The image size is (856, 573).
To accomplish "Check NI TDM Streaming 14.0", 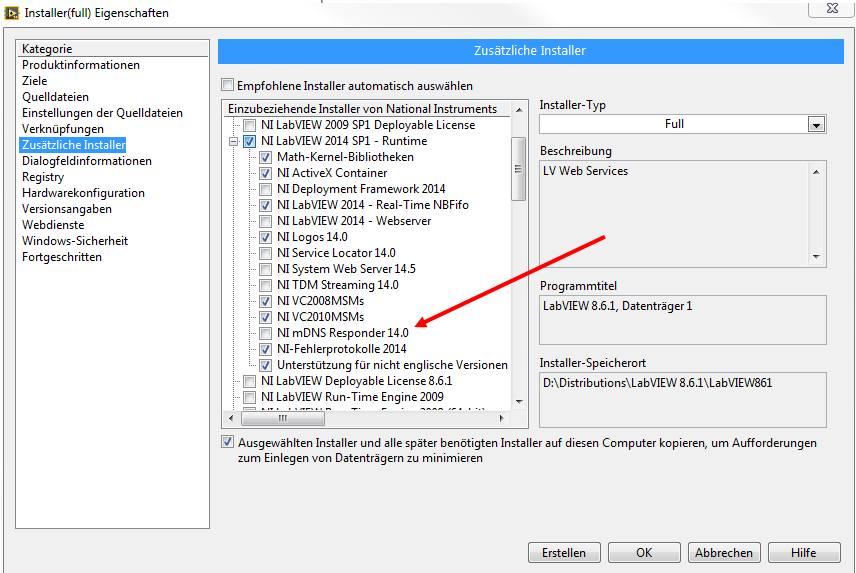I will [x=265, y=285].
